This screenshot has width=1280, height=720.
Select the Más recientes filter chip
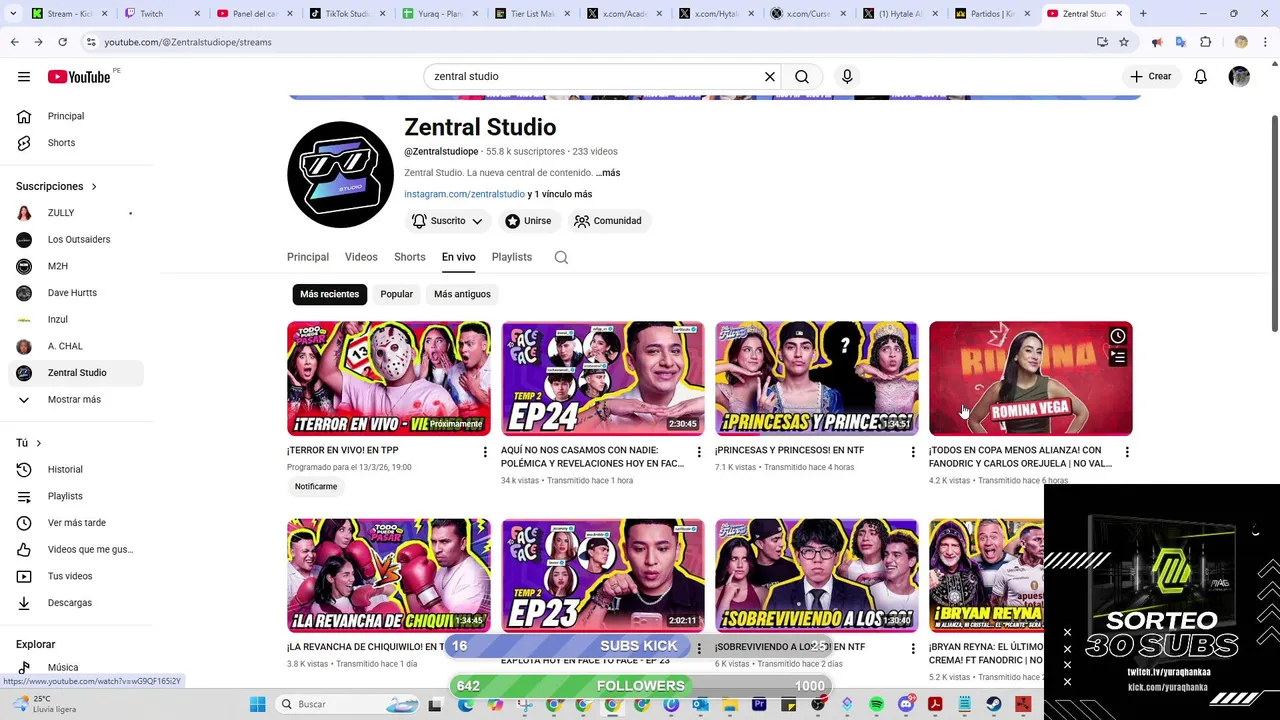329,294
